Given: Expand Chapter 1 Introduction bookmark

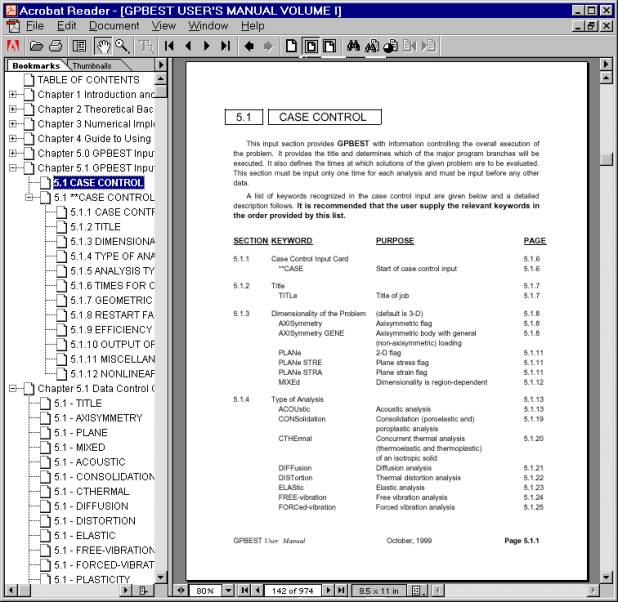Looking at the screenshot, I should [13, 95].
